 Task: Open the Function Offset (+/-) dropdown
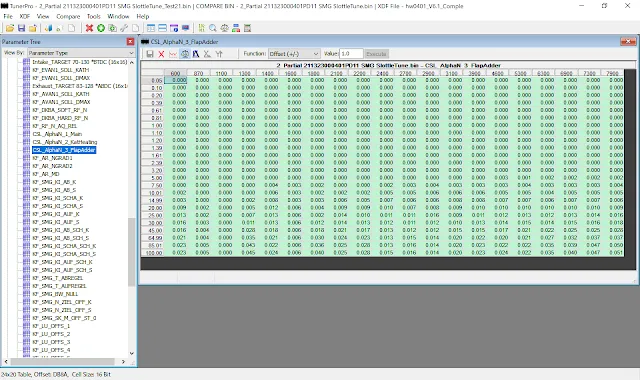(x=294, y=54)
